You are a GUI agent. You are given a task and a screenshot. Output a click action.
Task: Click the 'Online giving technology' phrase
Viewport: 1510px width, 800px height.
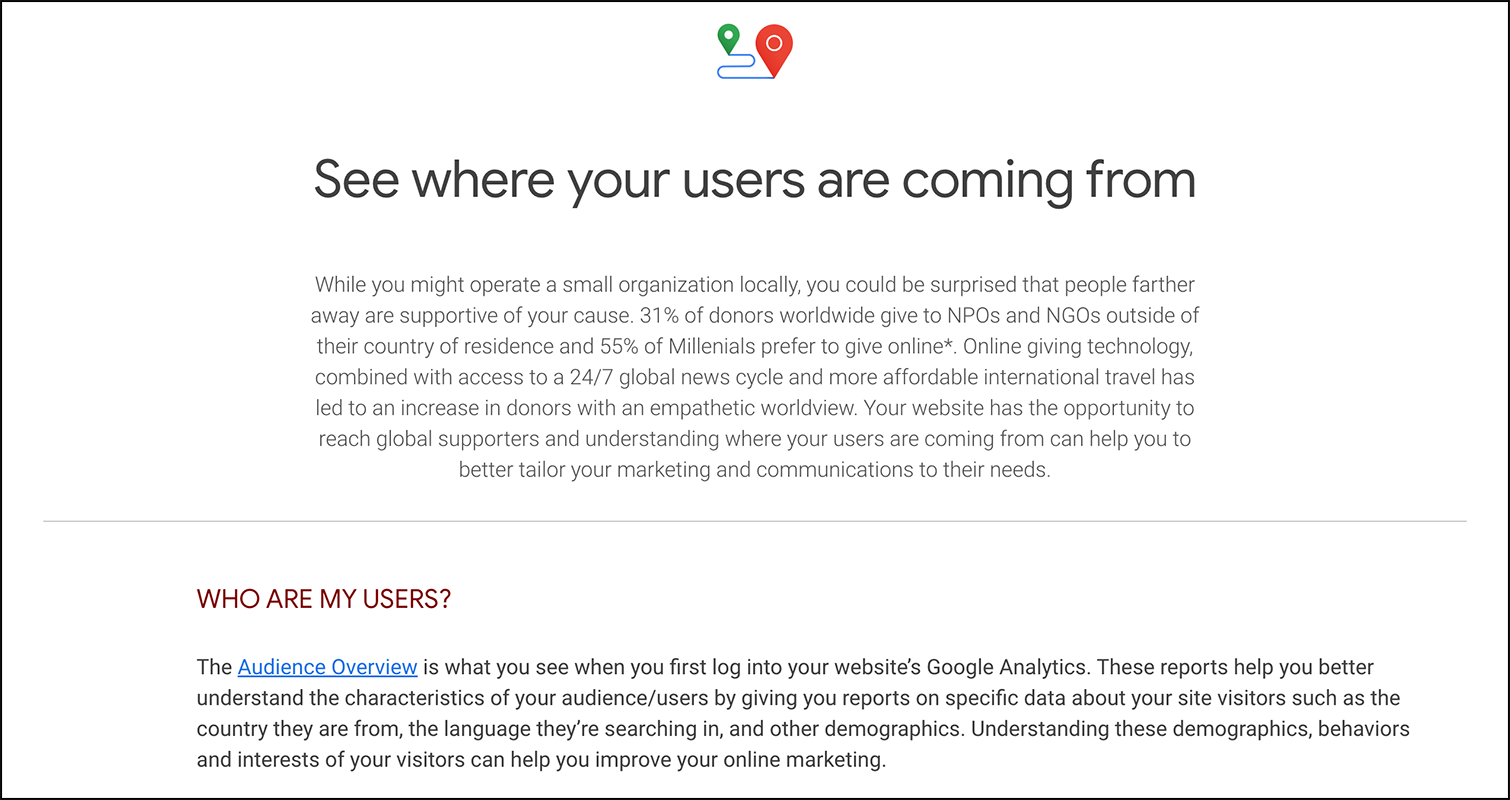(x=1079, y=346)
